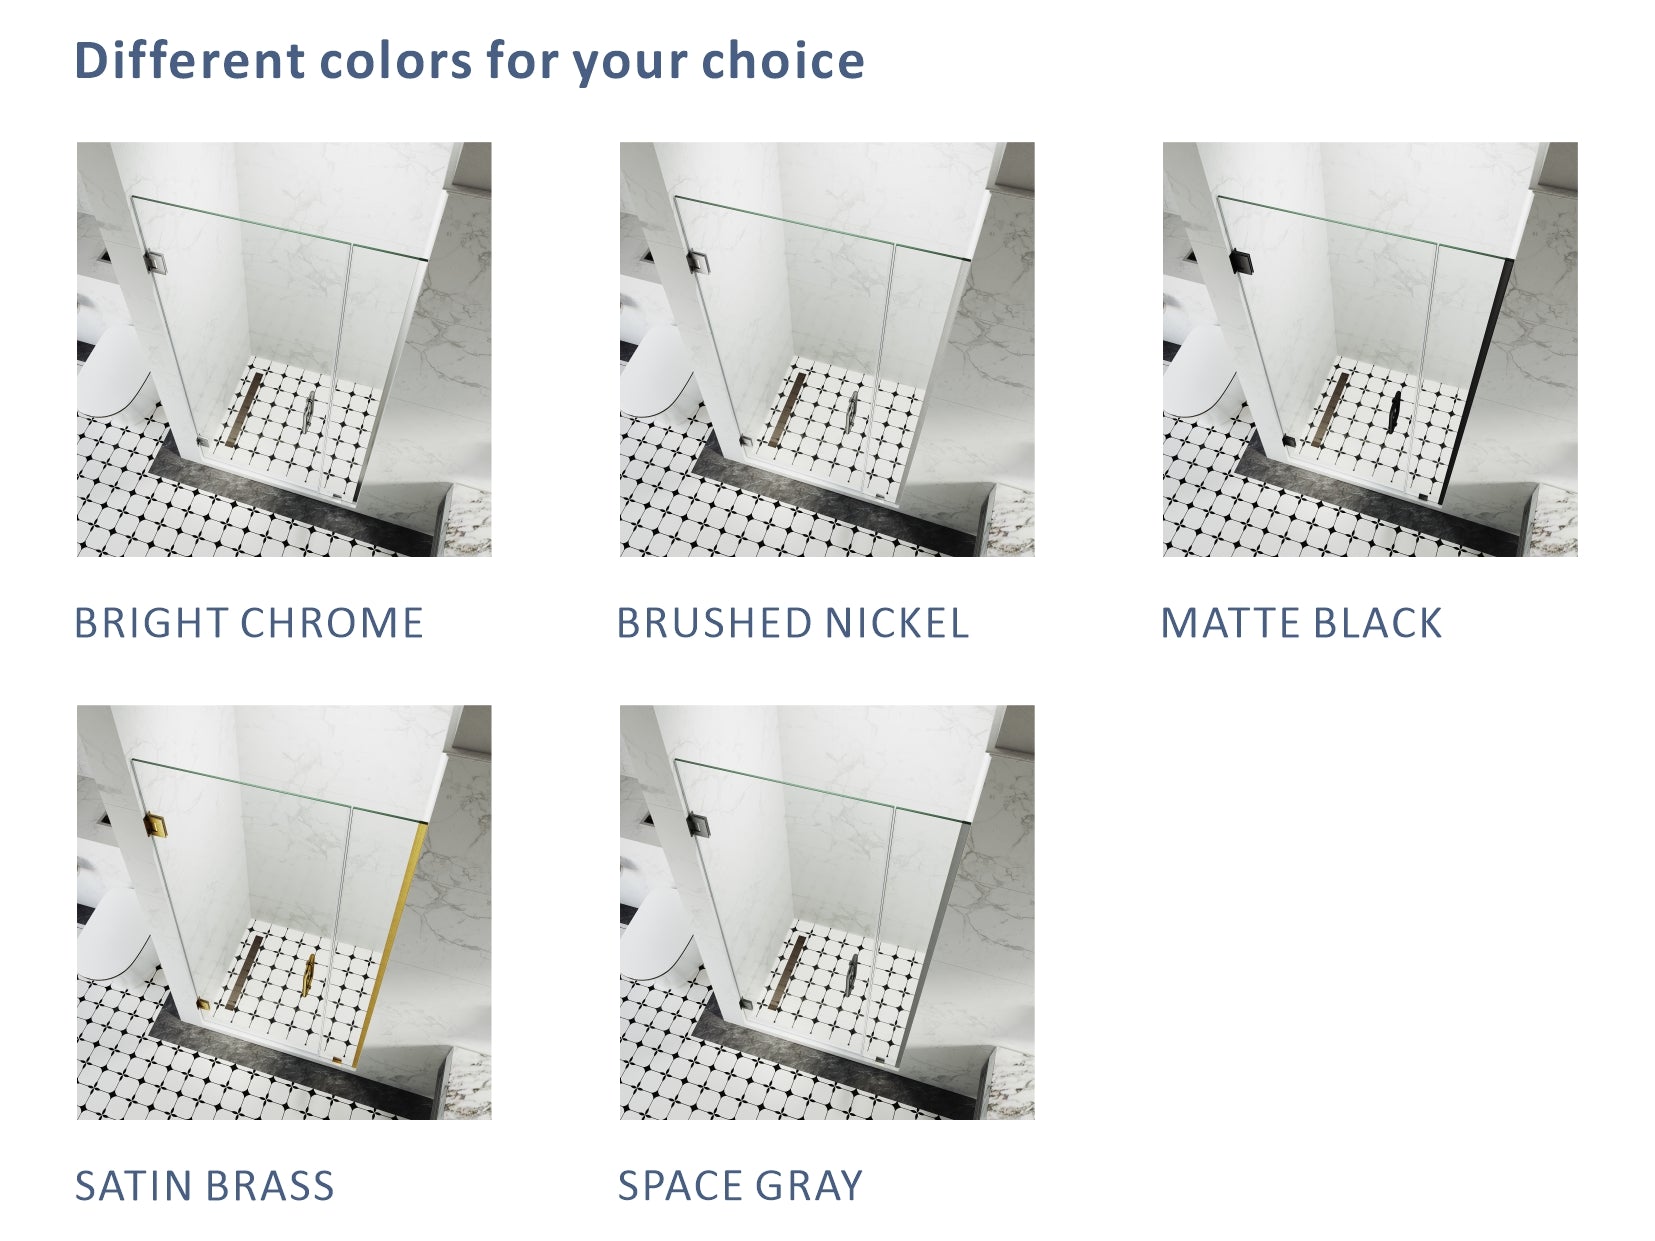The height and width of the screenshot is (1241, 1655).
Task: Choose the SATIN BRASS label text
Action: (205, 1186)
